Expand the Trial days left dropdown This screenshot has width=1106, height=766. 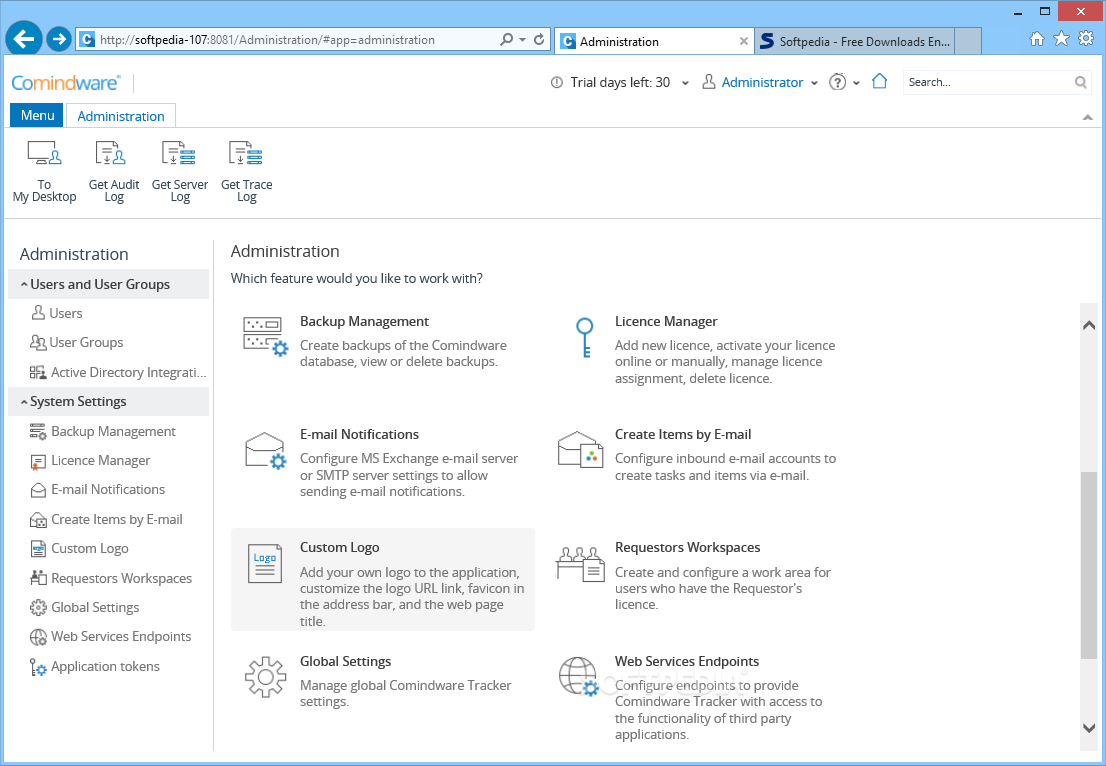click(x=684, y=83)
